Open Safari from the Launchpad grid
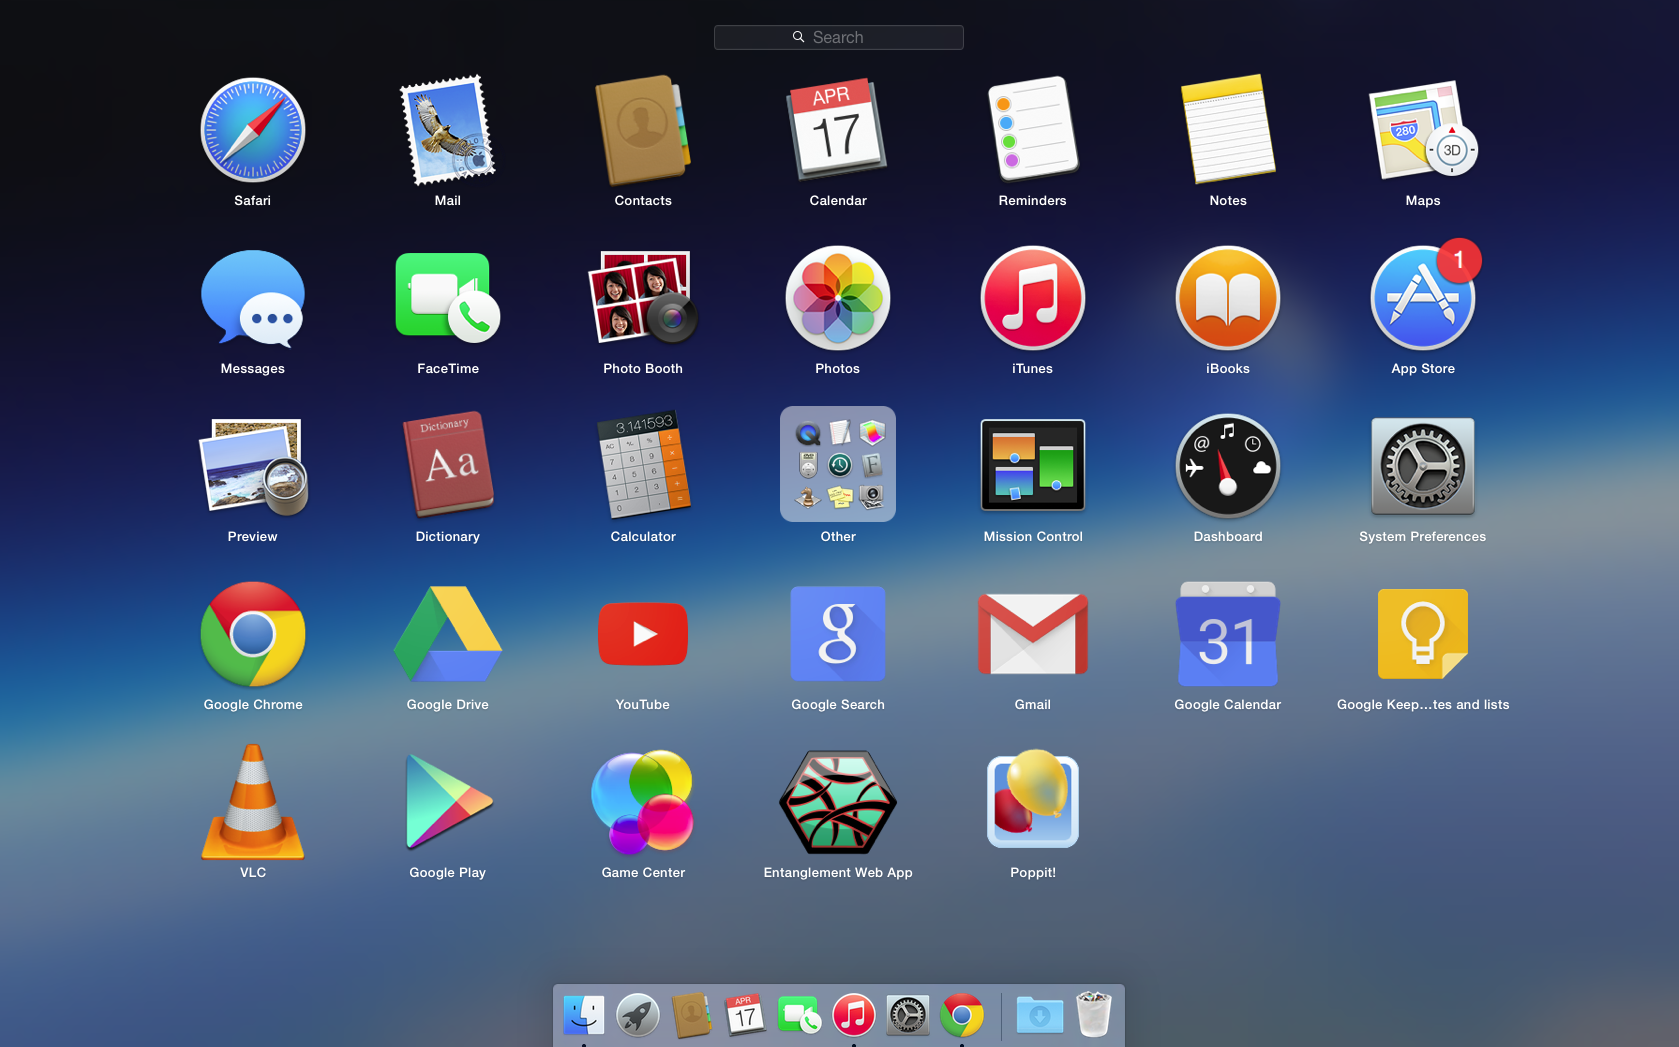Image resolution: width=1679 pixels, height=1047 pixels. (x=253, y=130)
